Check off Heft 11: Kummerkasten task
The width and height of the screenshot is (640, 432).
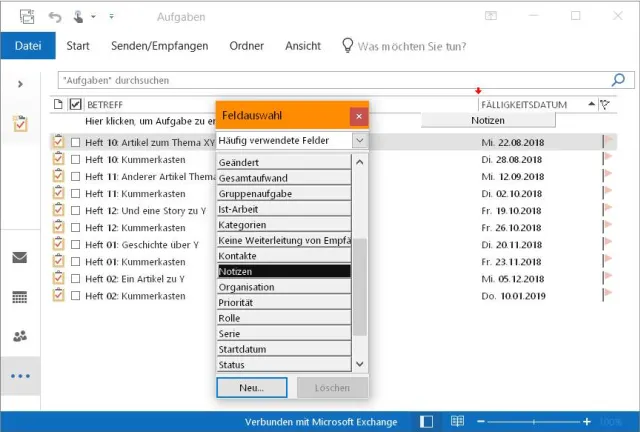[76, 193]
